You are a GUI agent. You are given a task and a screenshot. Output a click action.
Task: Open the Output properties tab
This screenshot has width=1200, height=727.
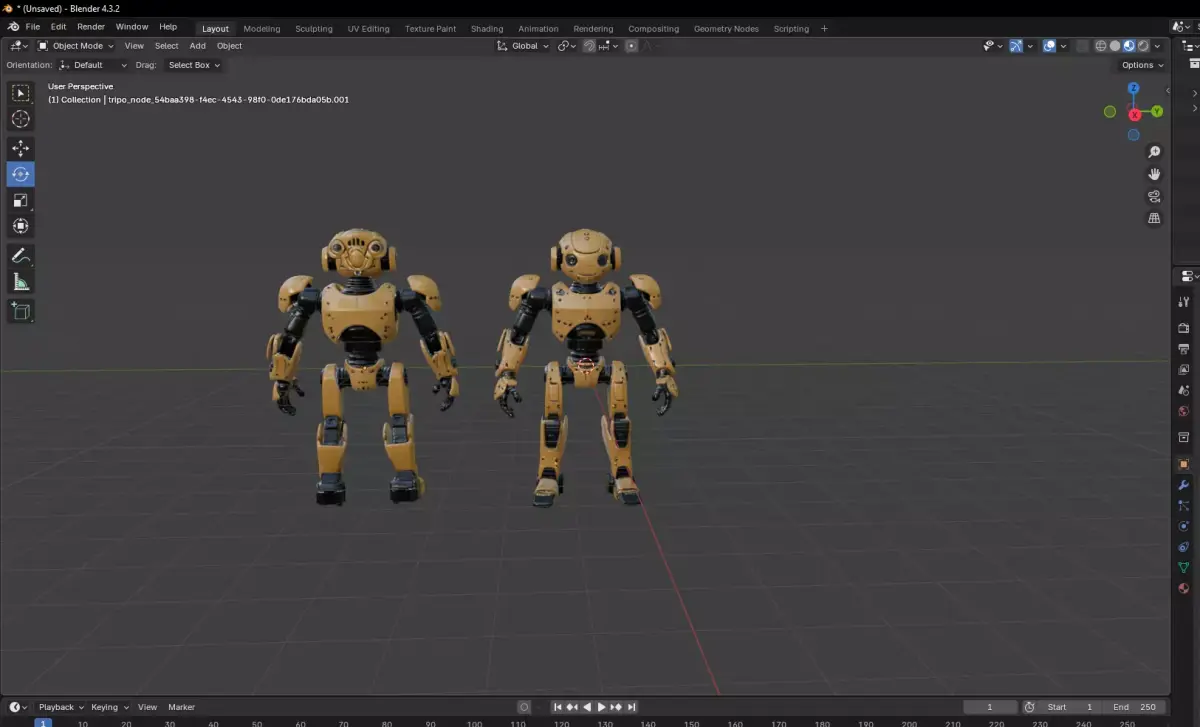click(x=1184, y=349)
